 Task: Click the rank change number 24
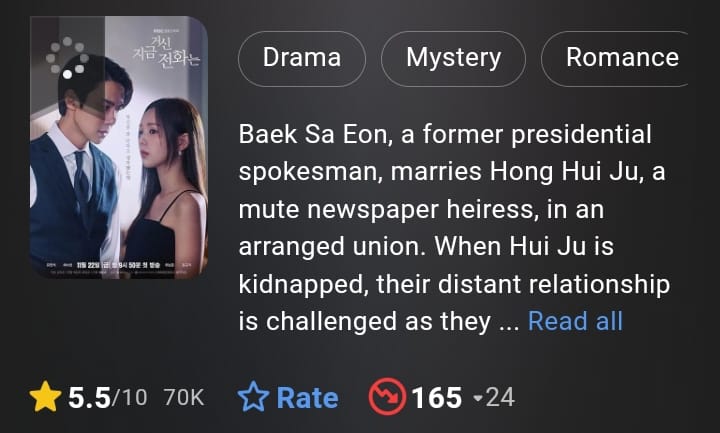coord(500,398)
